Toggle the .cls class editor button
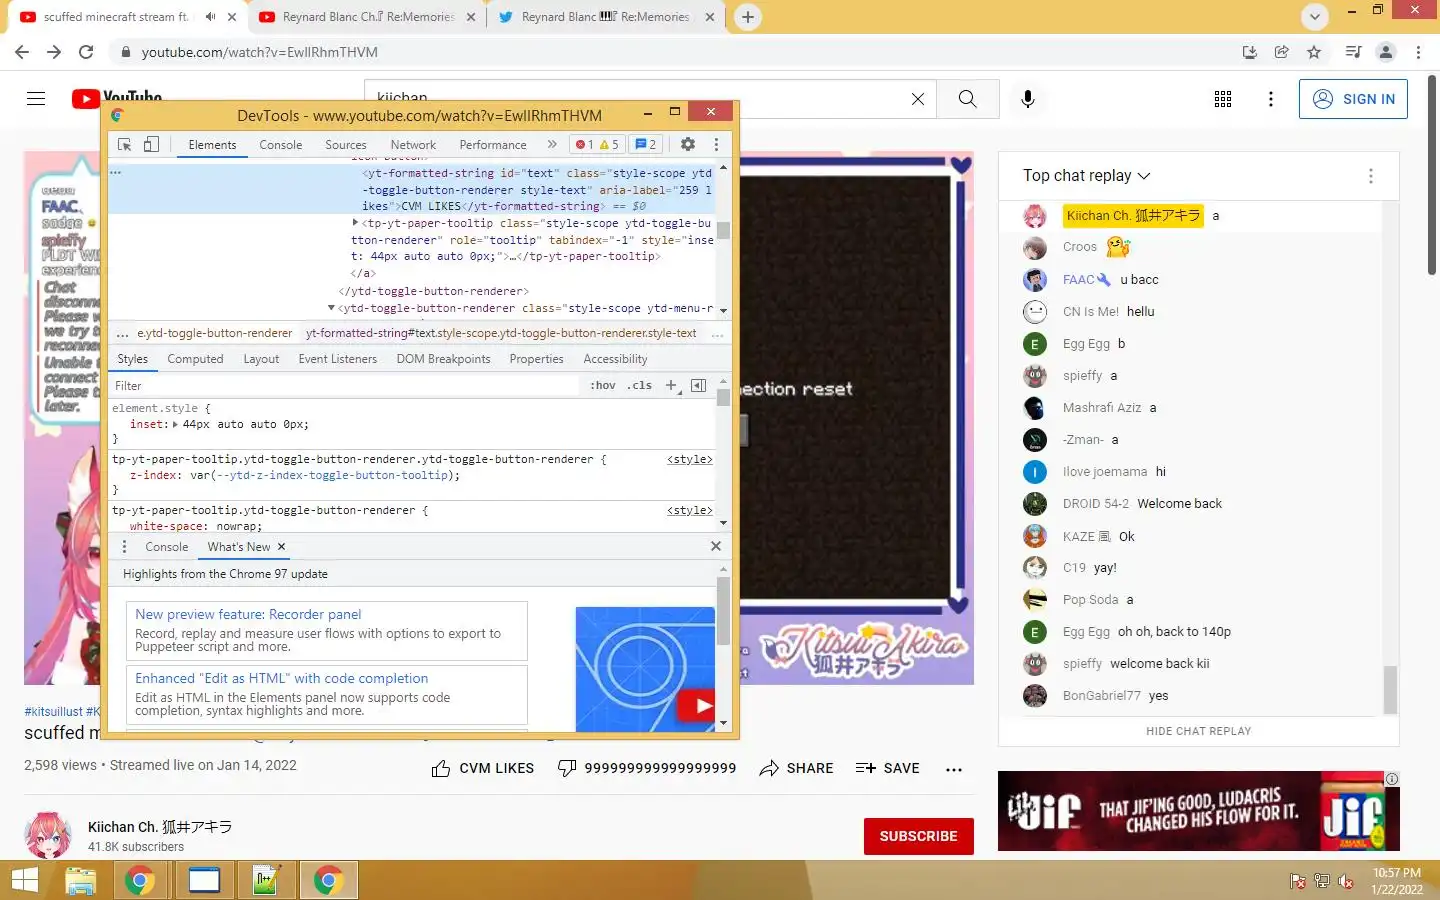This screenshot has width=1440, height=900. coord(639,386)
